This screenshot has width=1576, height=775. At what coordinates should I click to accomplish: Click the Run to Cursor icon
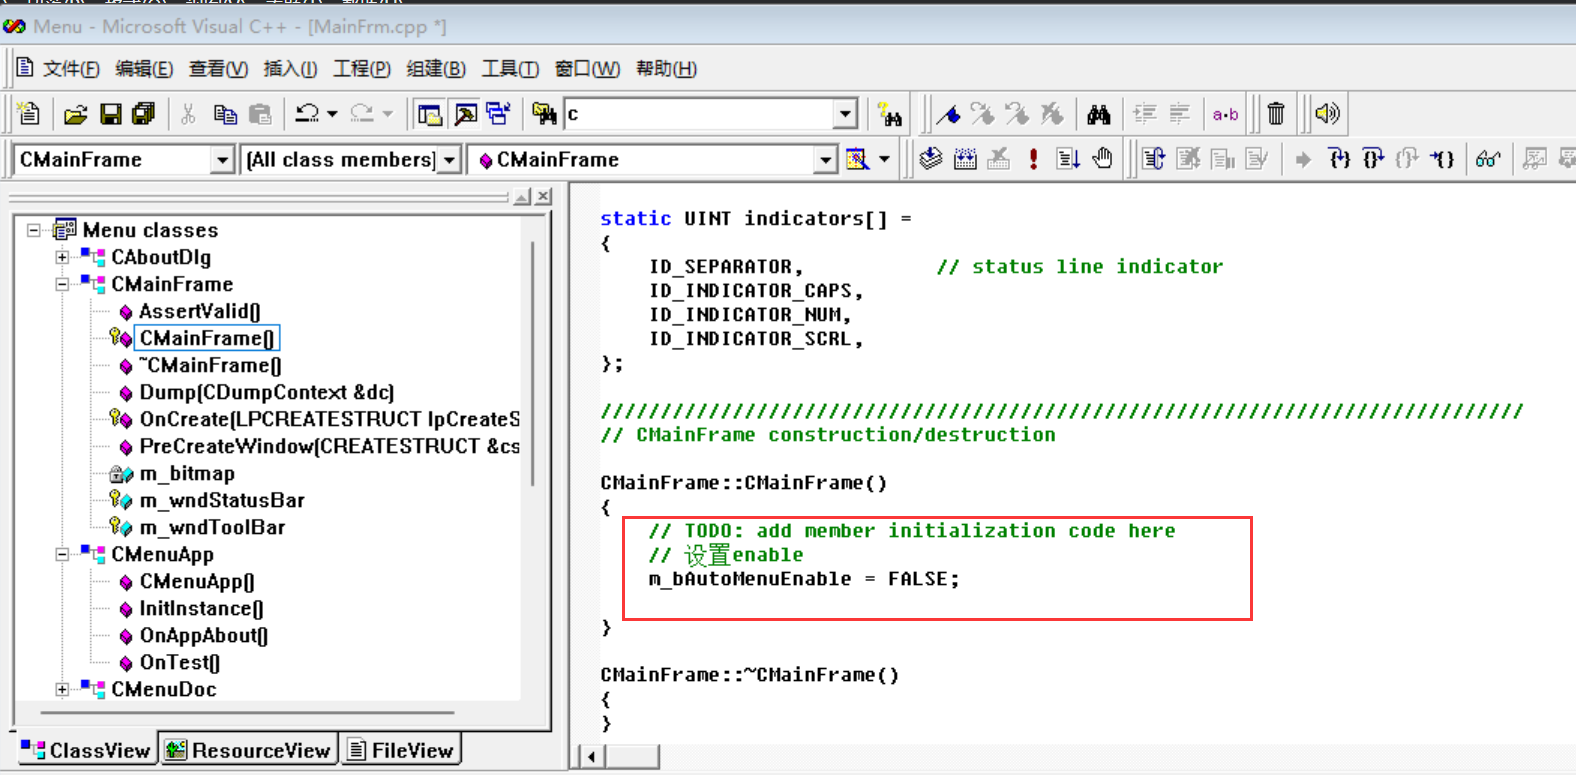coord(1441,158)
